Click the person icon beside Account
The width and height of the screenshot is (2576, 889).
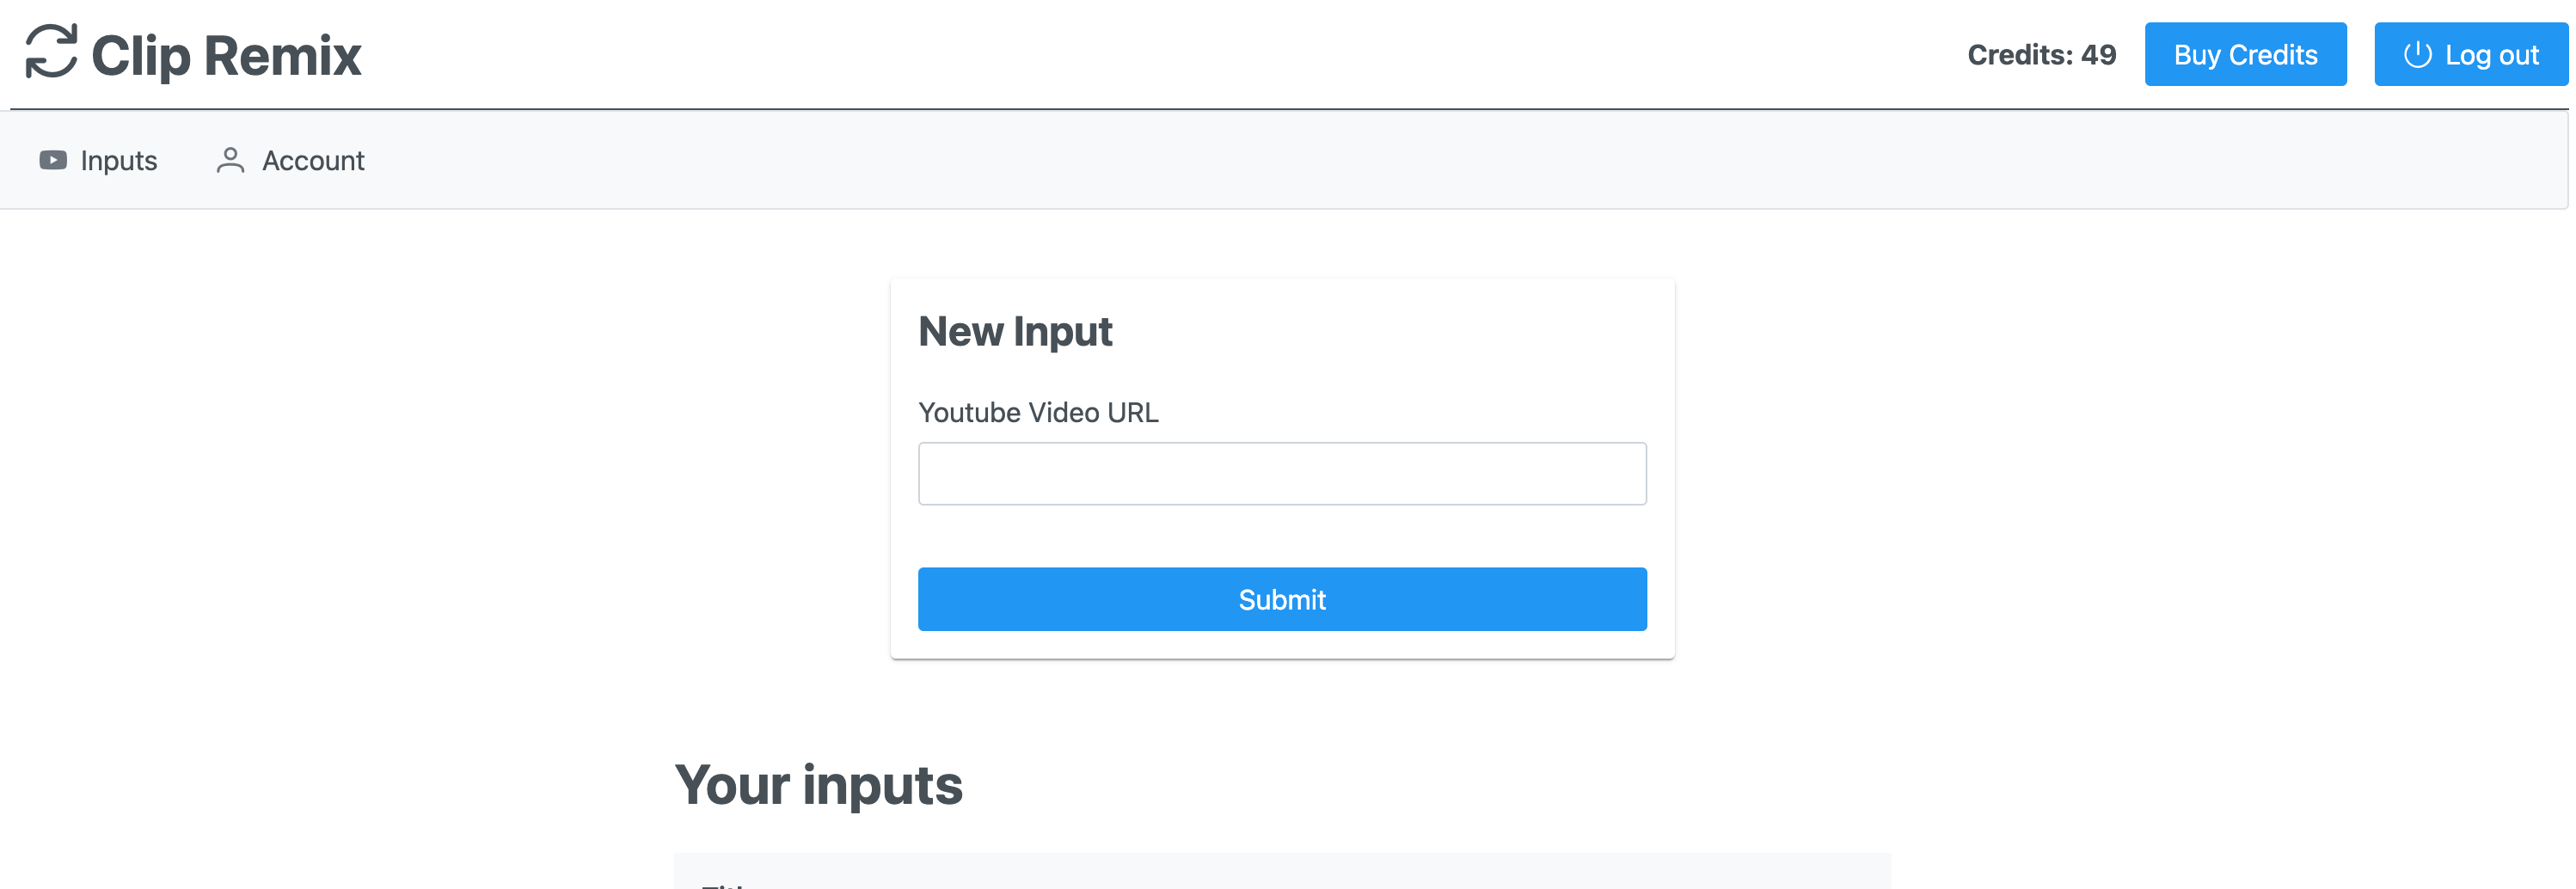pos(230,160)
